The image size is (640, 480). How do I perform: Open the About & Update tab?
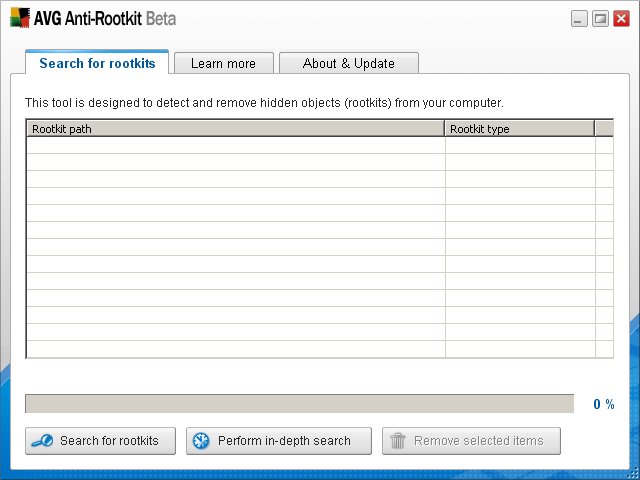349,63
